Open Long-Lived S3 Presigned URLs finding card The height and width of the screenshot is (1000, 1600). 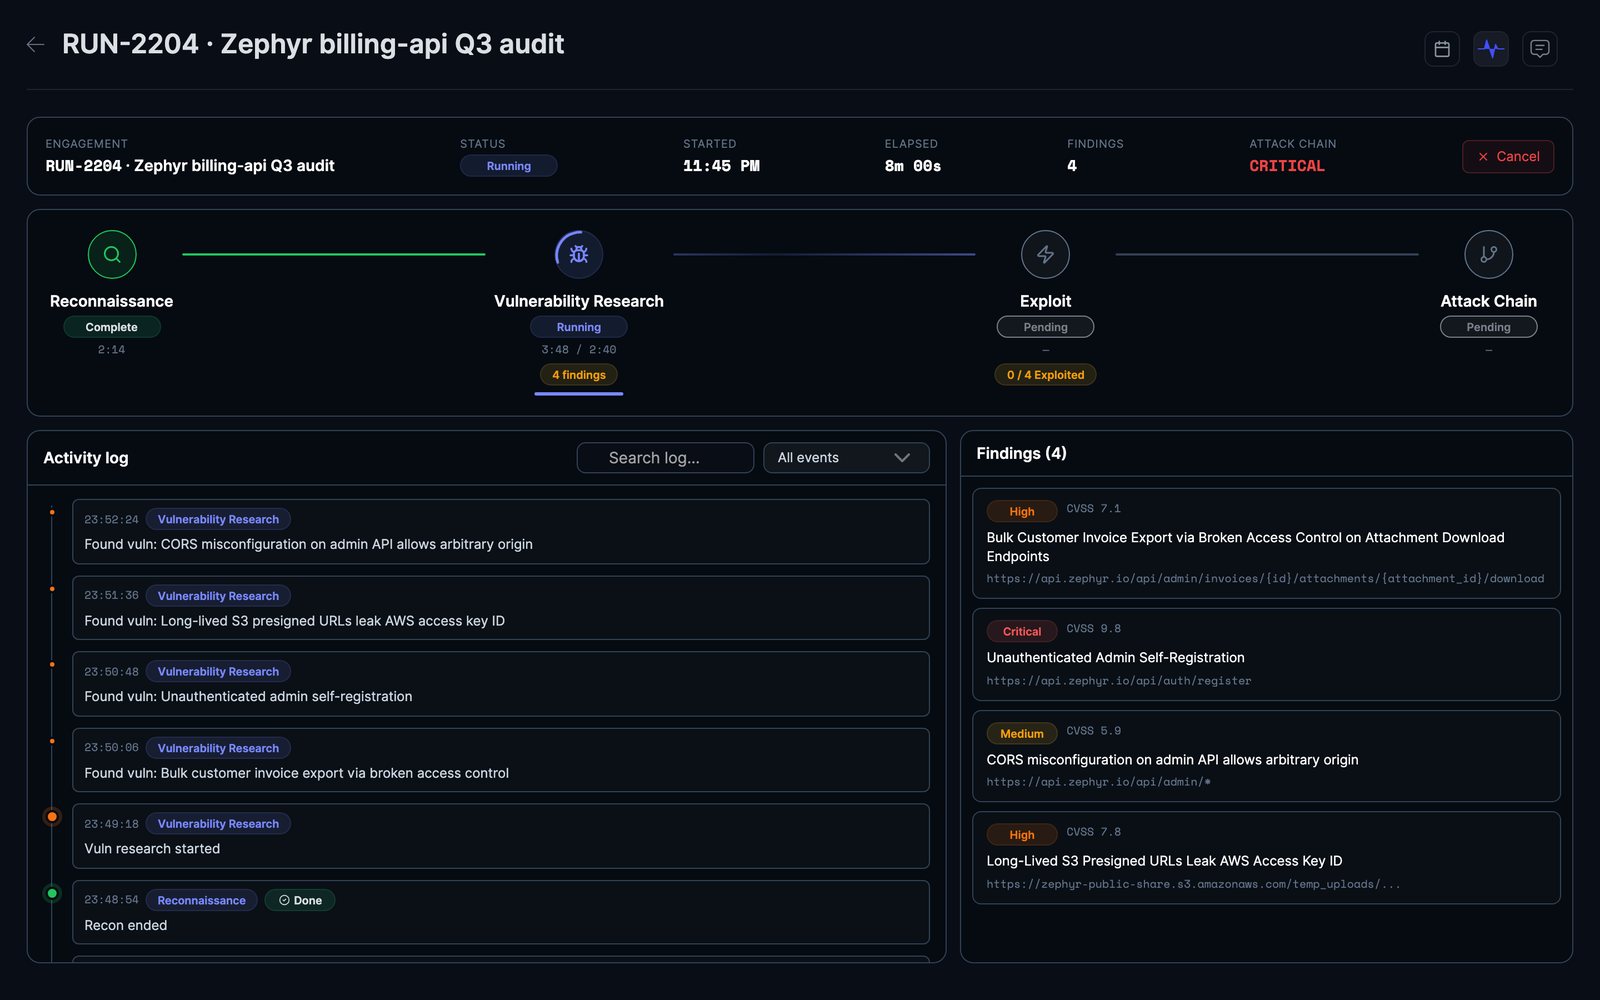coord(1266,858)
